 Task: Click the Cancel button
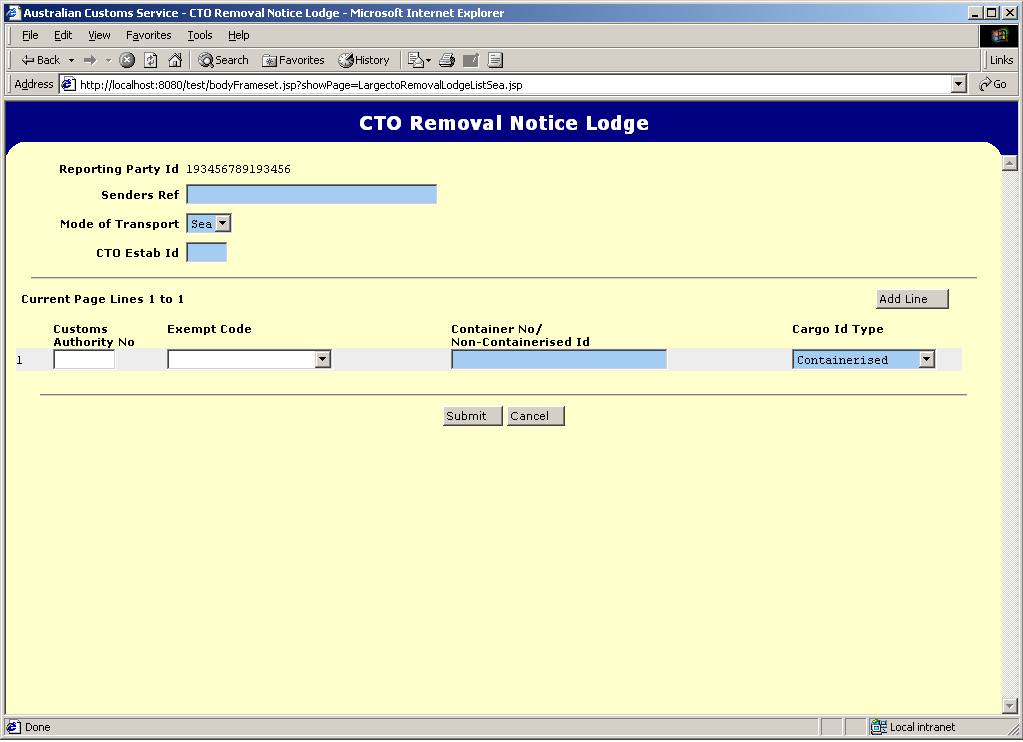[x=536, y=416]
